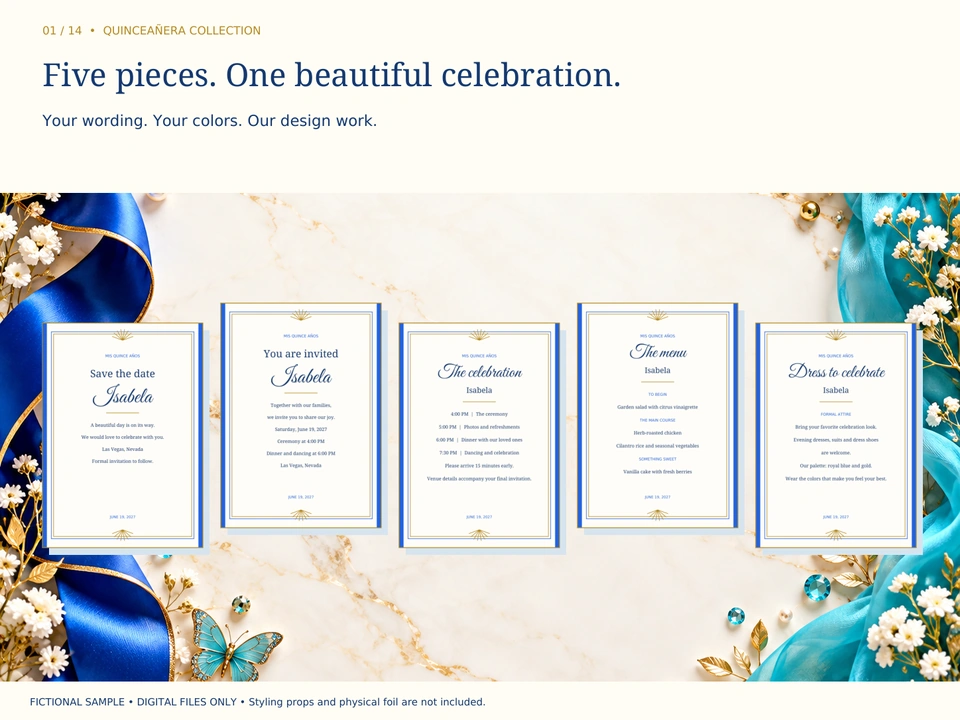
Task: Select the "01 / 14" slide counter
Action: tap(62, 31)
